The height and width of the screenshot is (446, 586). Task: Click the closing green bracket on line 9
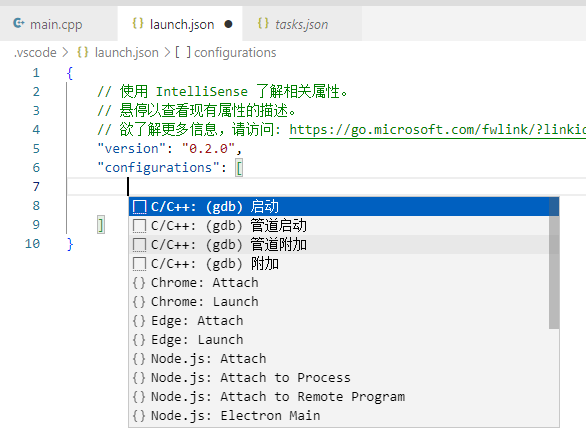click(101, 225)
